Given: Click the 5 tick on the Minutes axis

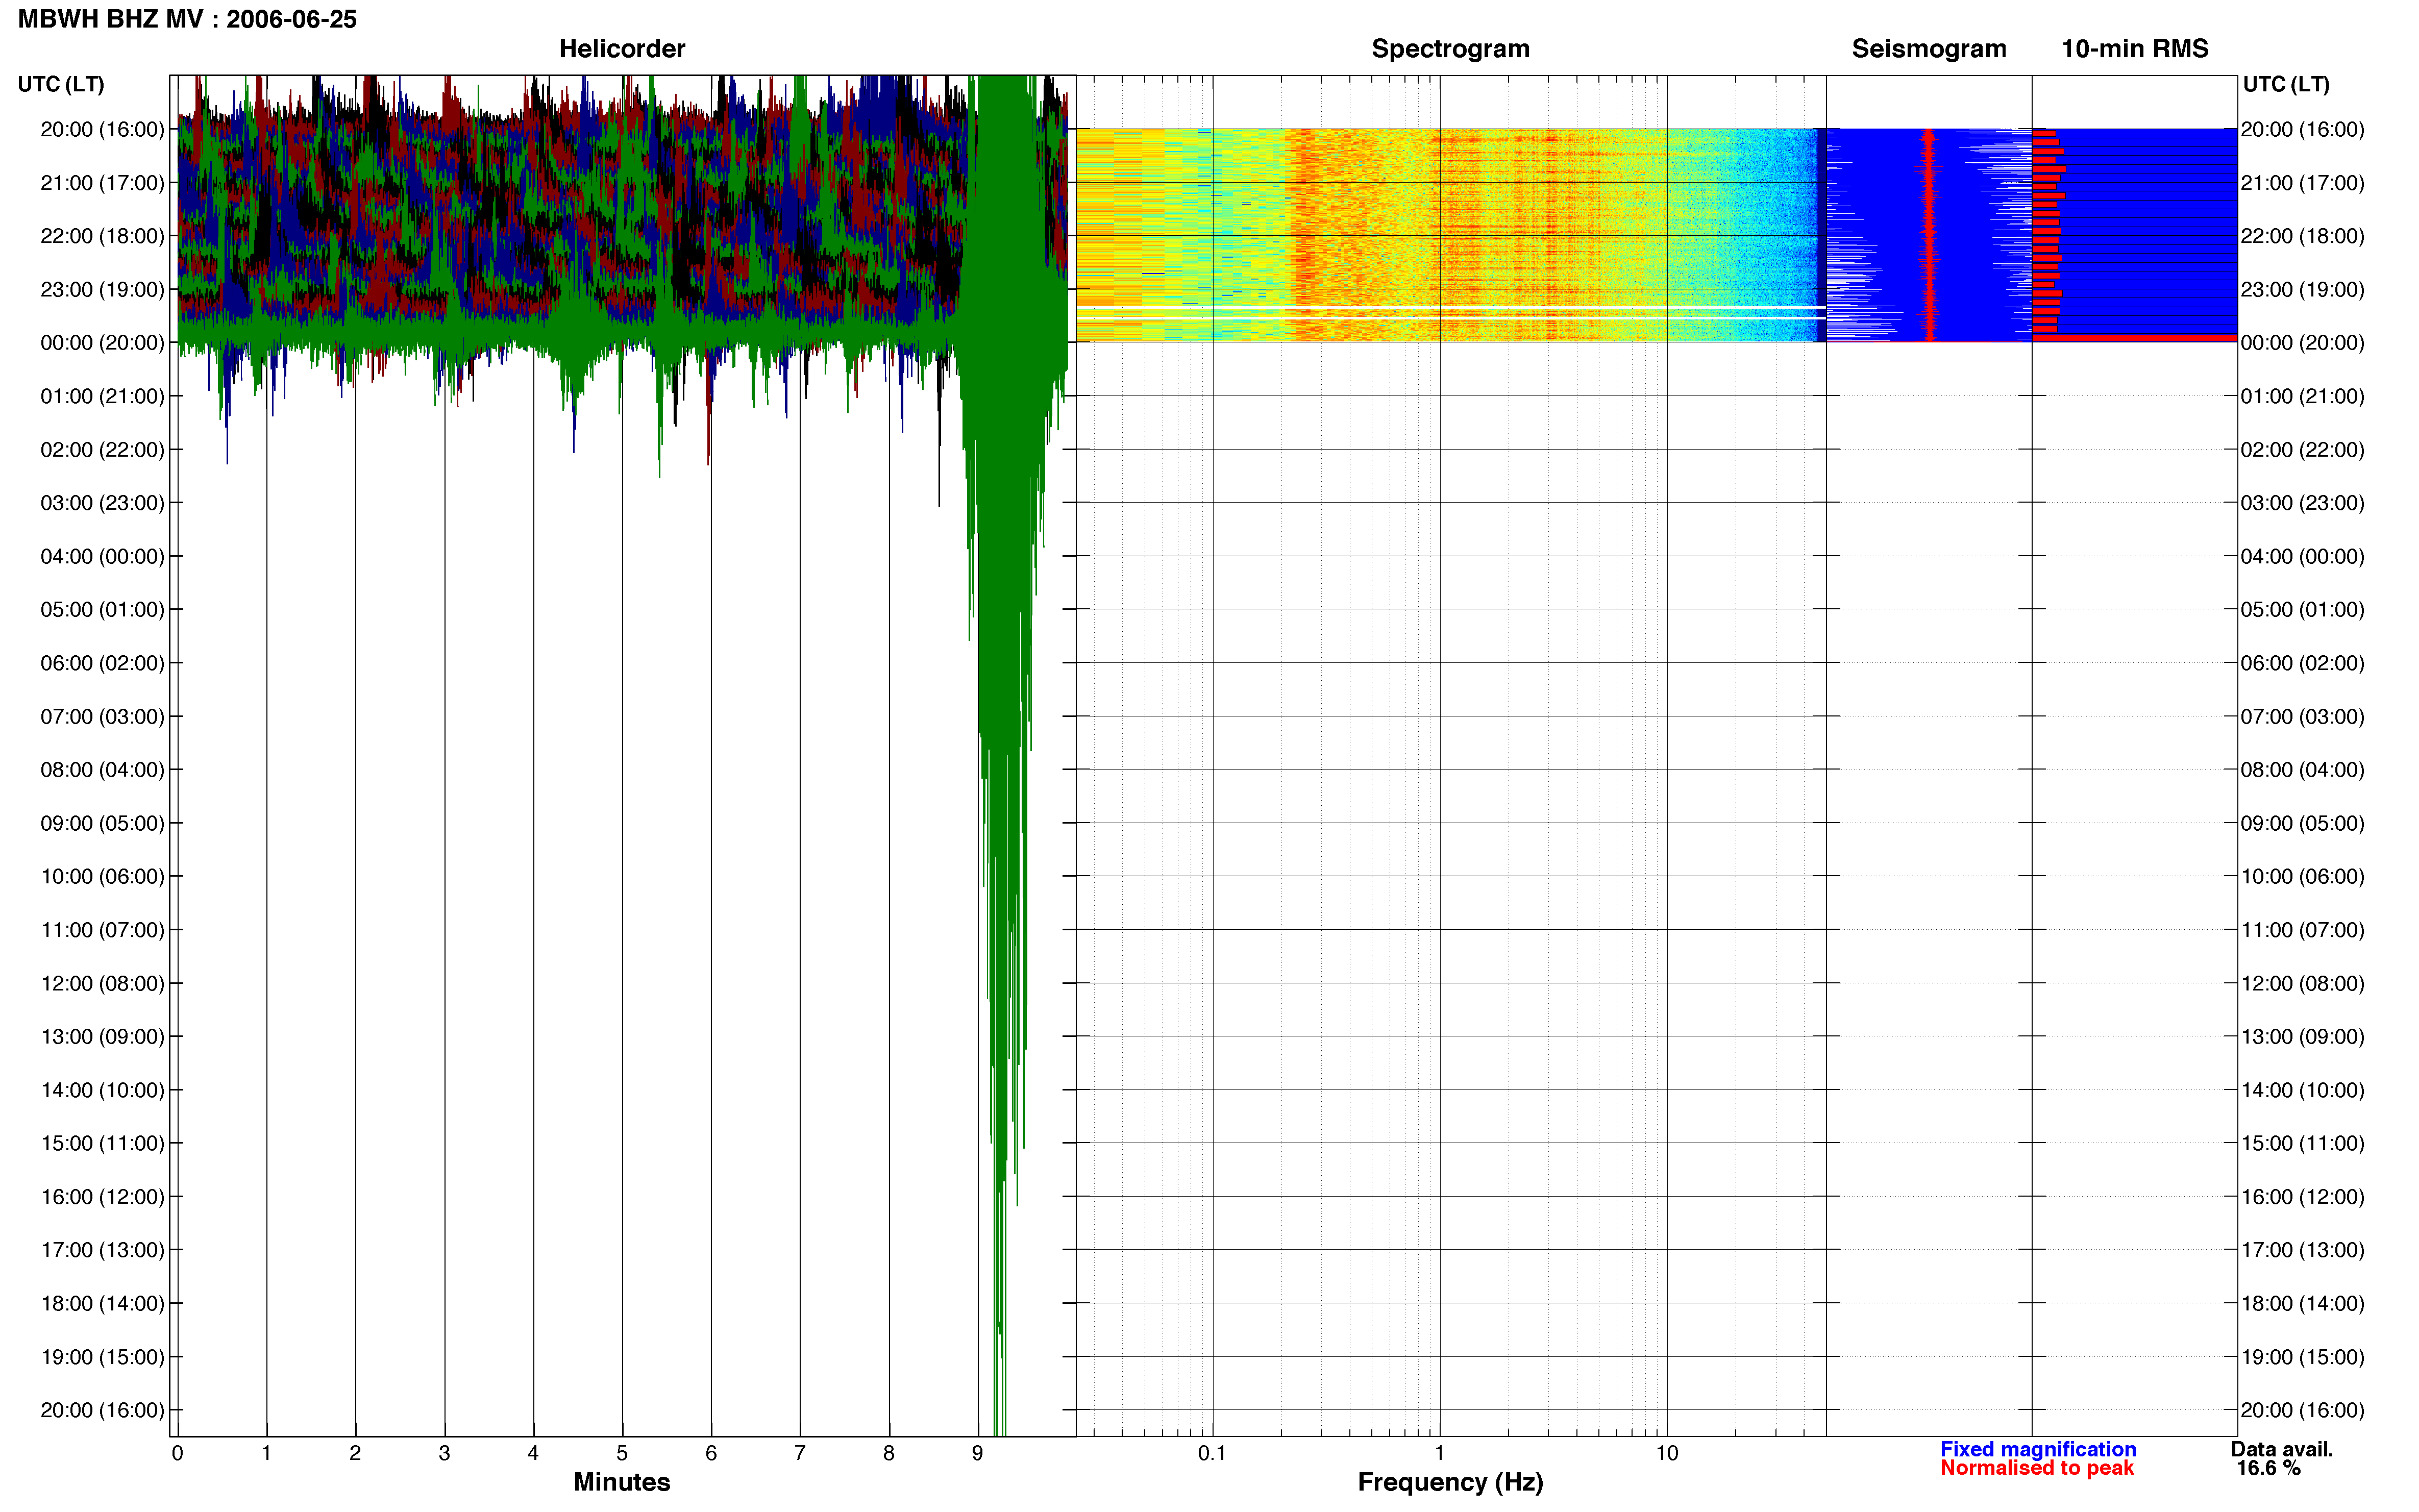Looking at the screenshot, I should point(622,1453).
